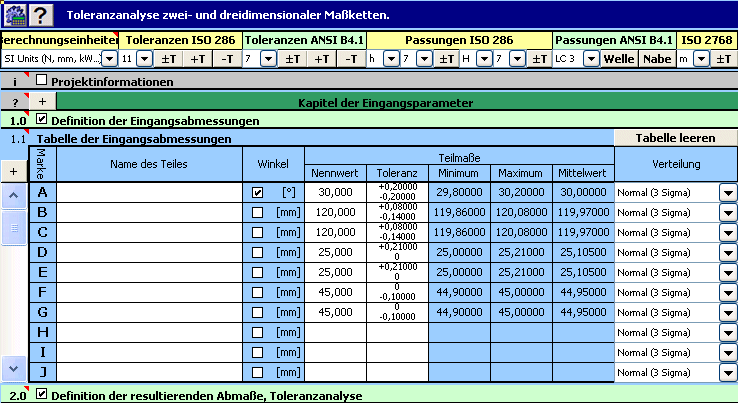
Task: Click -T under Toleranzen ISO 286
Action: [227, 59]
